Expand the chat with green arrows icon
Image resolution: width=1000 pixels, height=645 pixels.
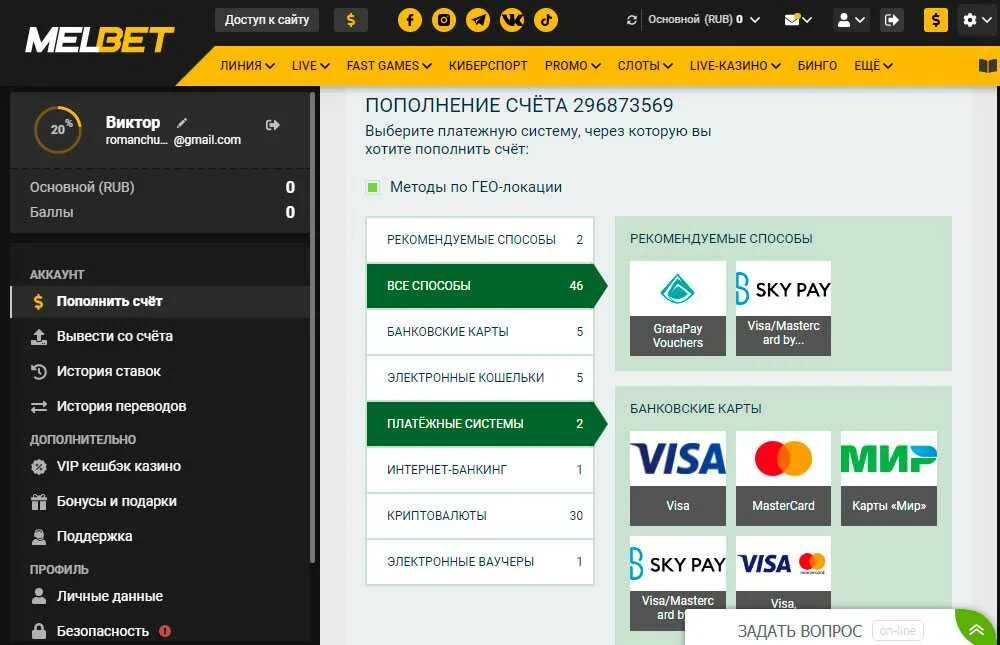click(x=976, y=630)
